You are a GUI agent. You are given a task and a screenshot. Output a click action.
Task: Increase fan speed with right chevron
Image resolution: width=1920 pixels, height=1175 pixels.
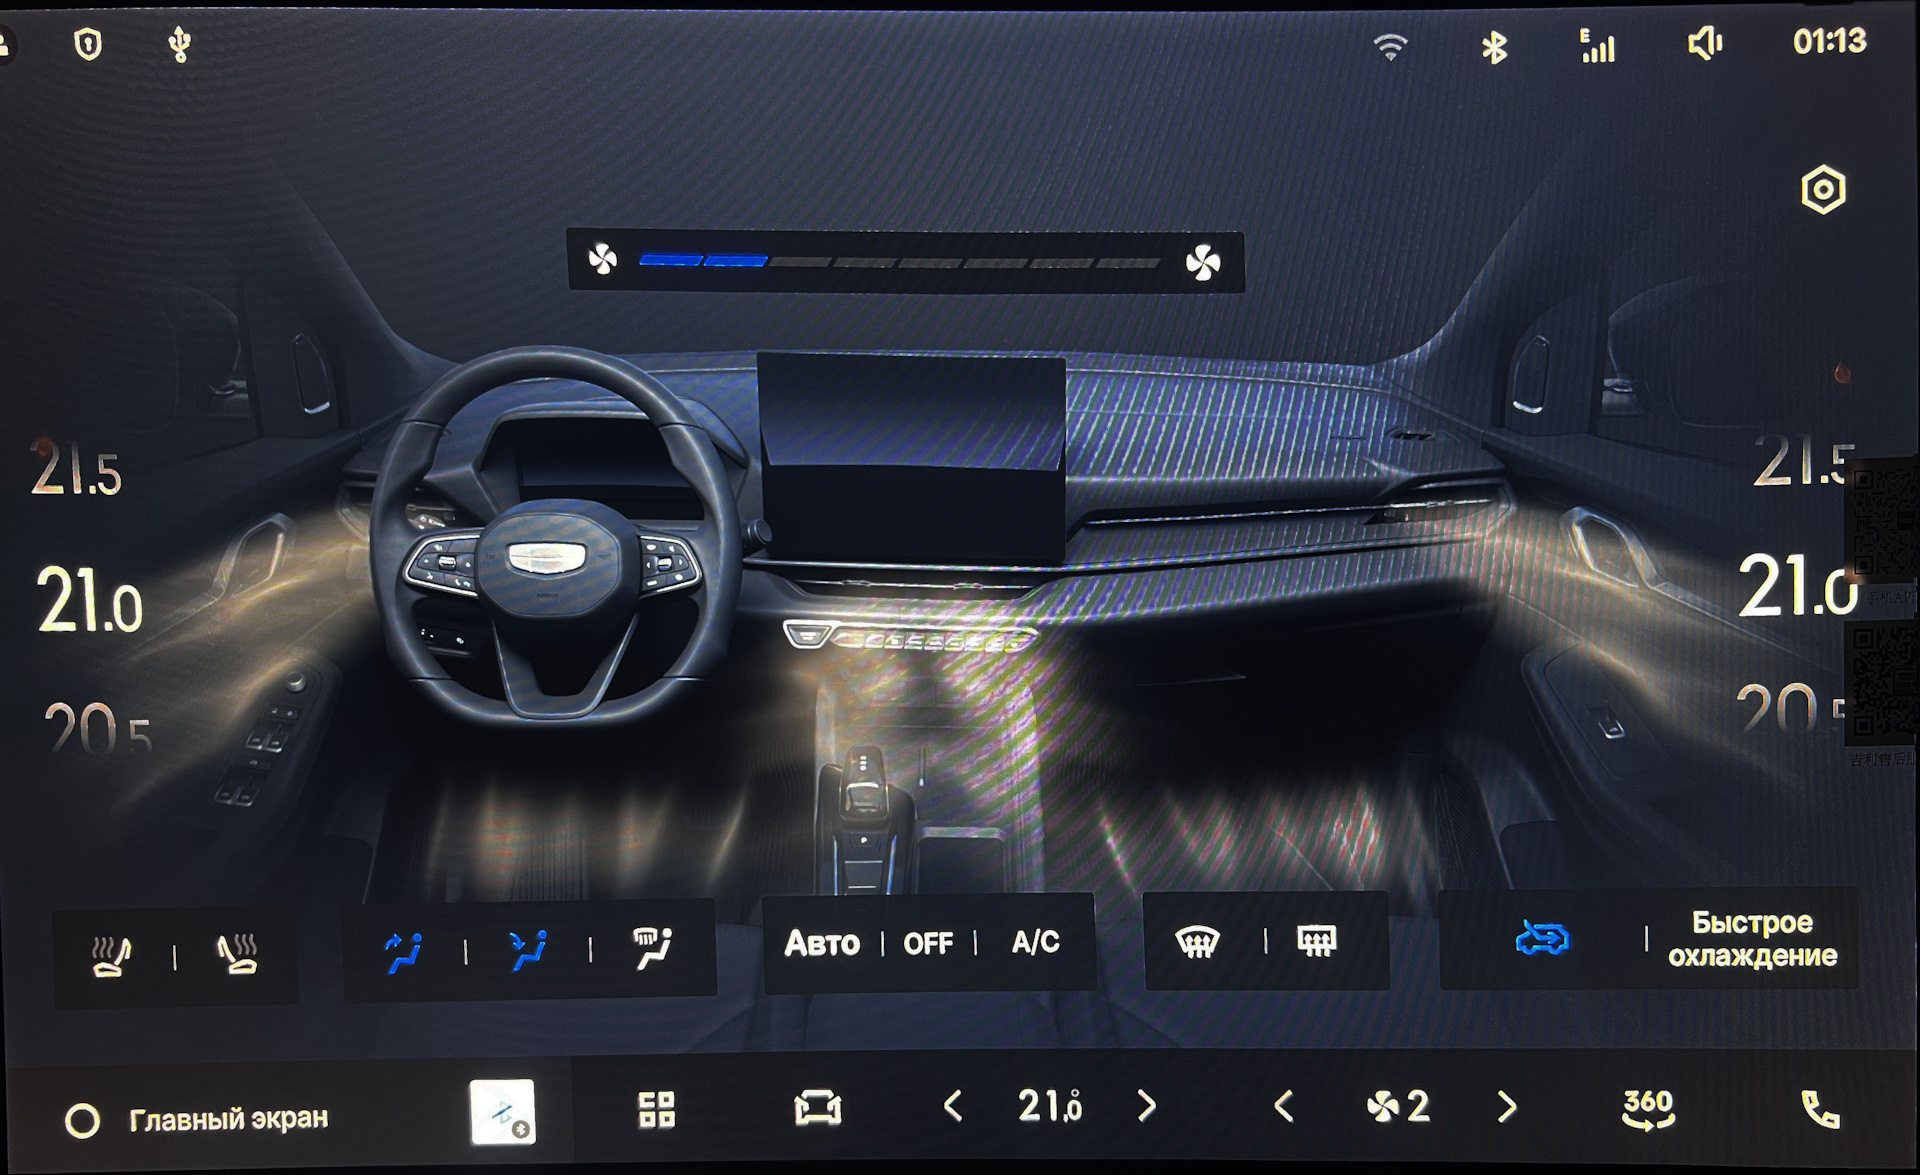click(1506, 1106)
